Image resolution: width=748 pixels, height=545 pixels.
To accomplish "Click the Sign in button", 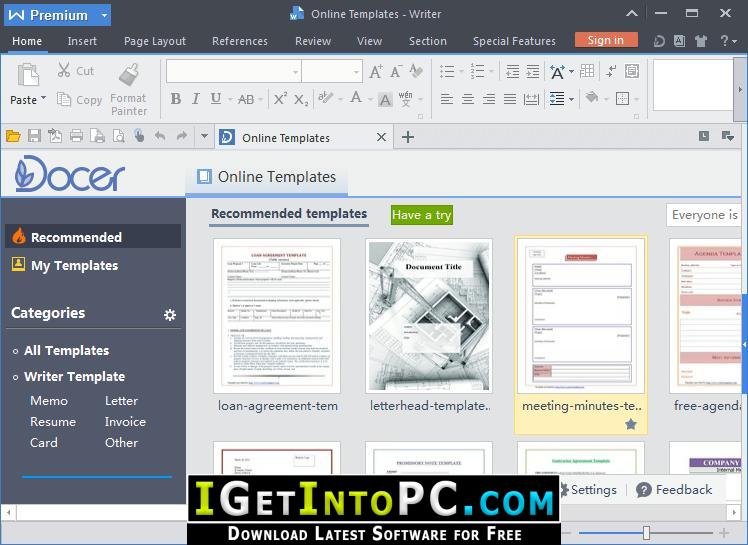I will (x=606, y=40).
